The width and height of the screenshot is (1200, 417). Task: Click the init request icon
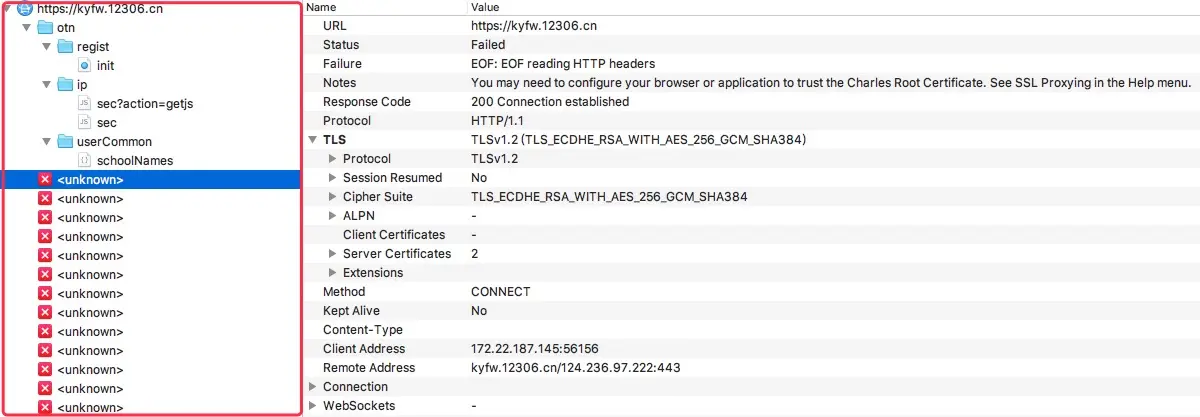[x=84, y=66]
